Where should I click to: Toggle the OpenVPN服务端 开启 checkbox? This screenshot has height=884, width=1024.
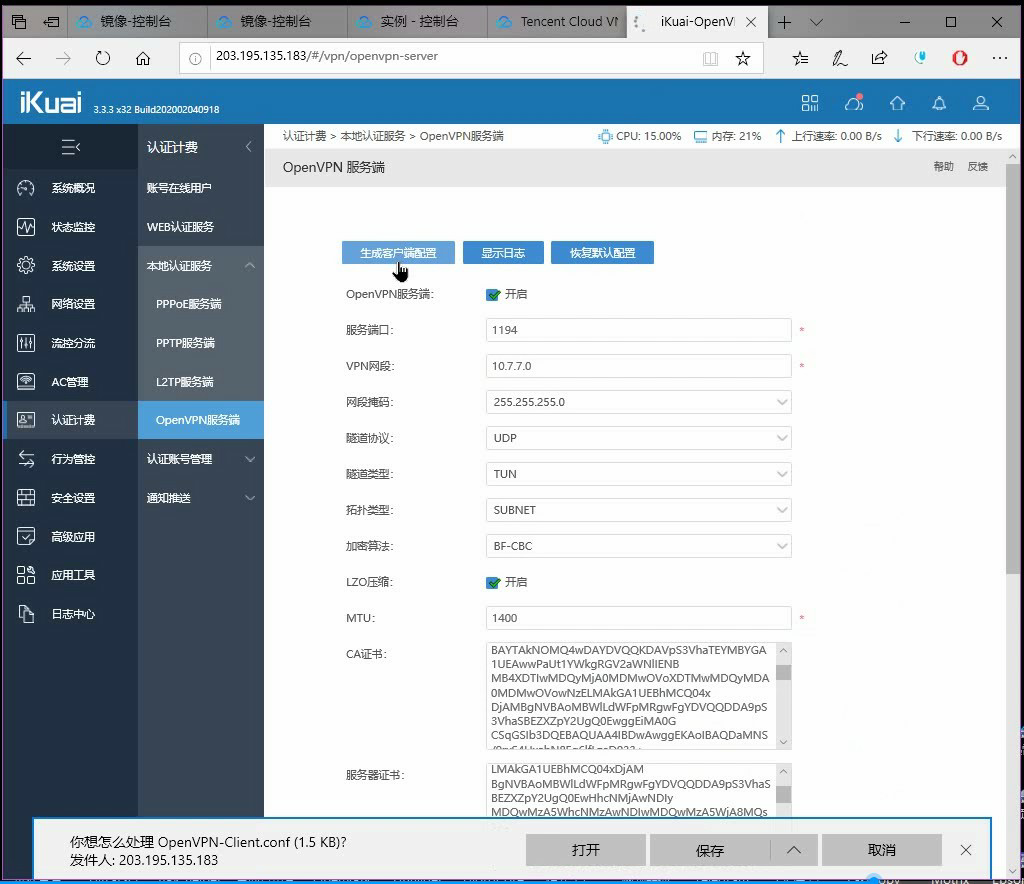coord(493,294)
